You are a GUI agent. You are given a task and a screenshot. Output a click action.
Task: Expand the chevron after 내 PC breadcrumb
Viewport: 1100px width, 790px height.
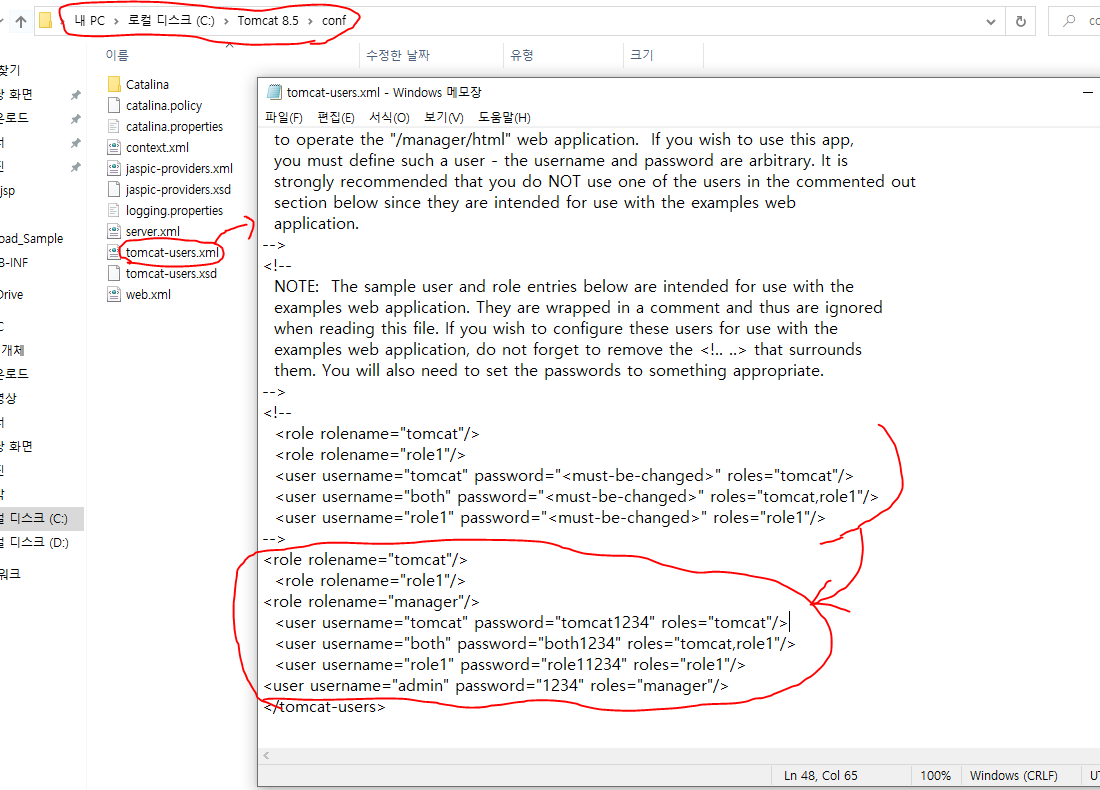click(x=116, y=22)
